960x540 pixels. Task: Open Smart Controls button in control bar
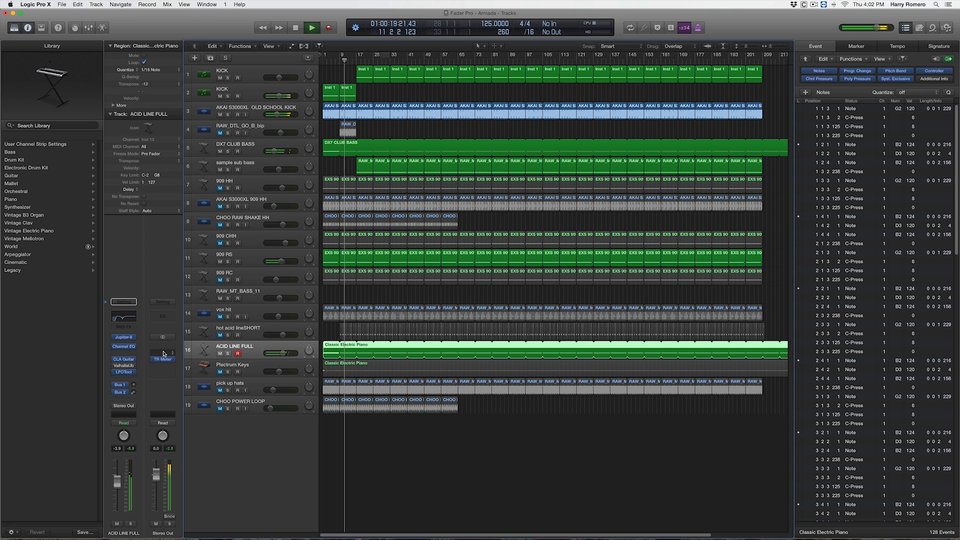click(x=75, y=28)
